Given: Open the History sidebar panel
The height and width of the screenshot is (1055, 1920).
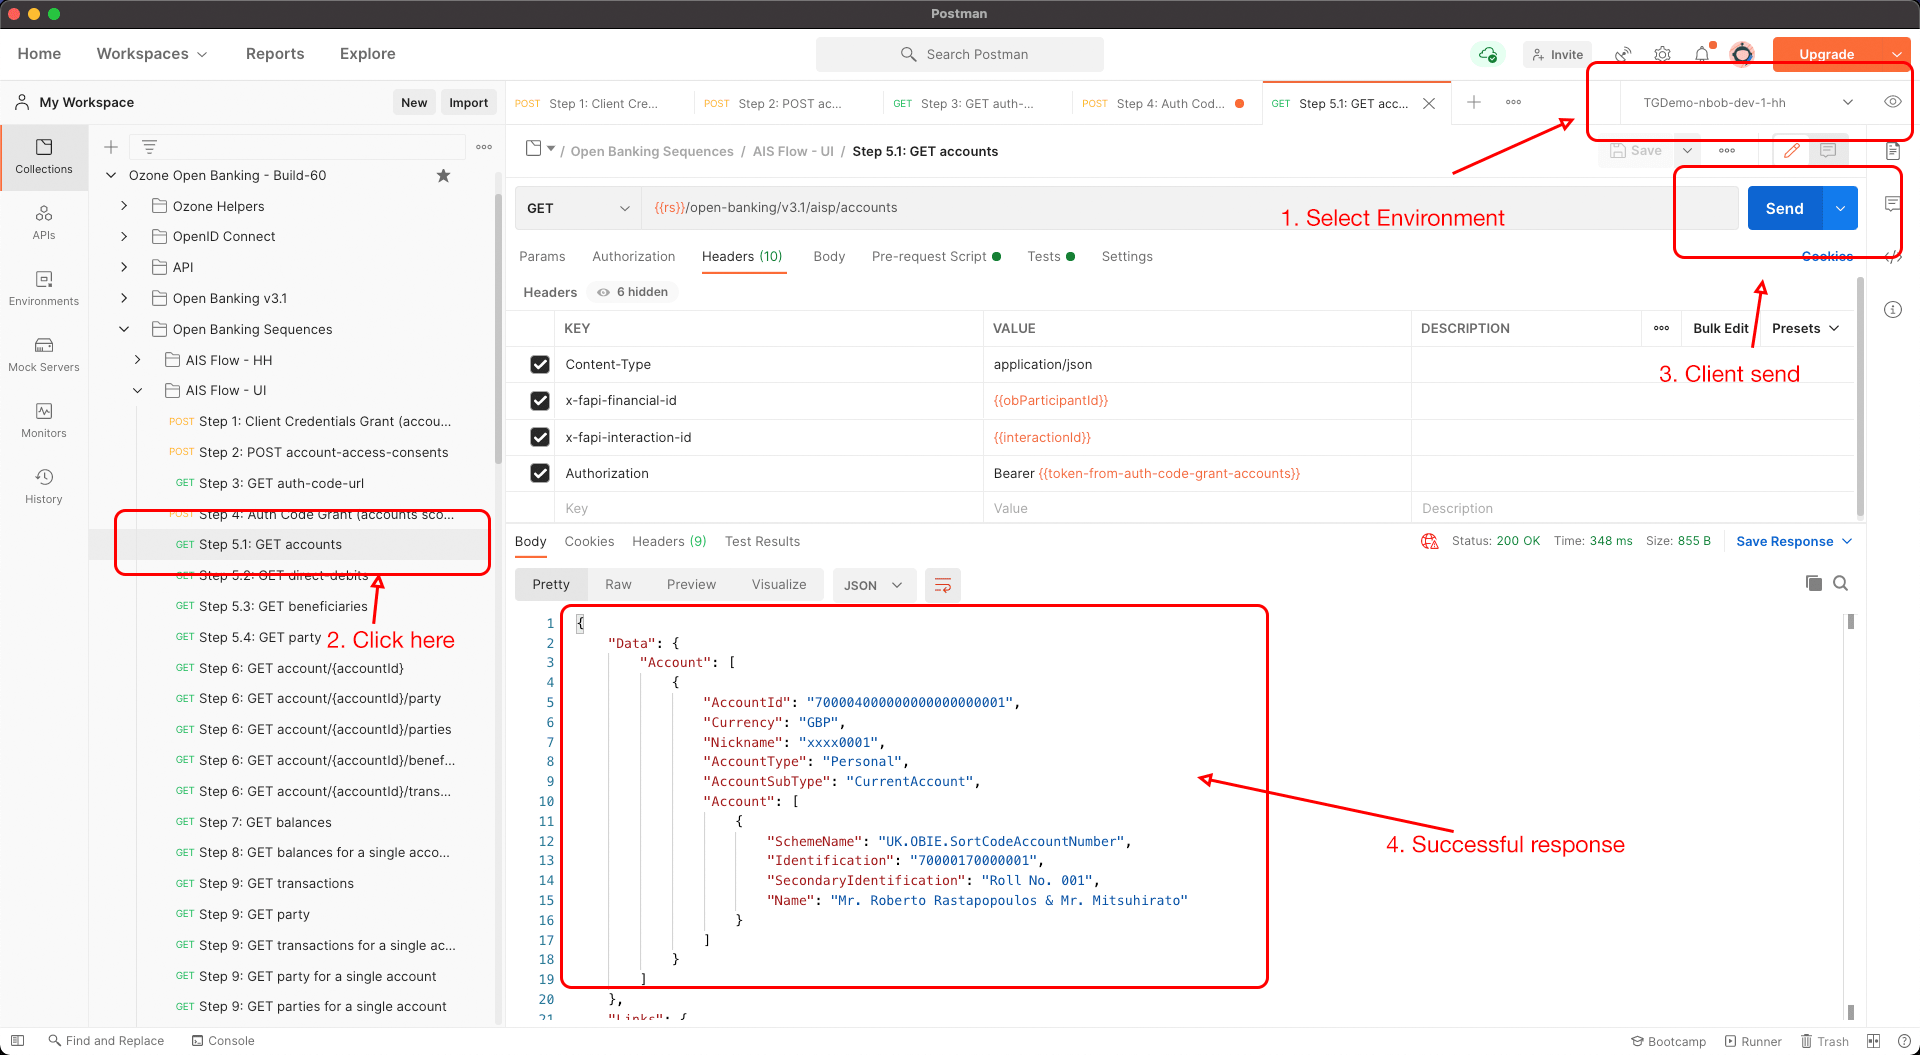Looking at the screenshot, I should 44,485.
